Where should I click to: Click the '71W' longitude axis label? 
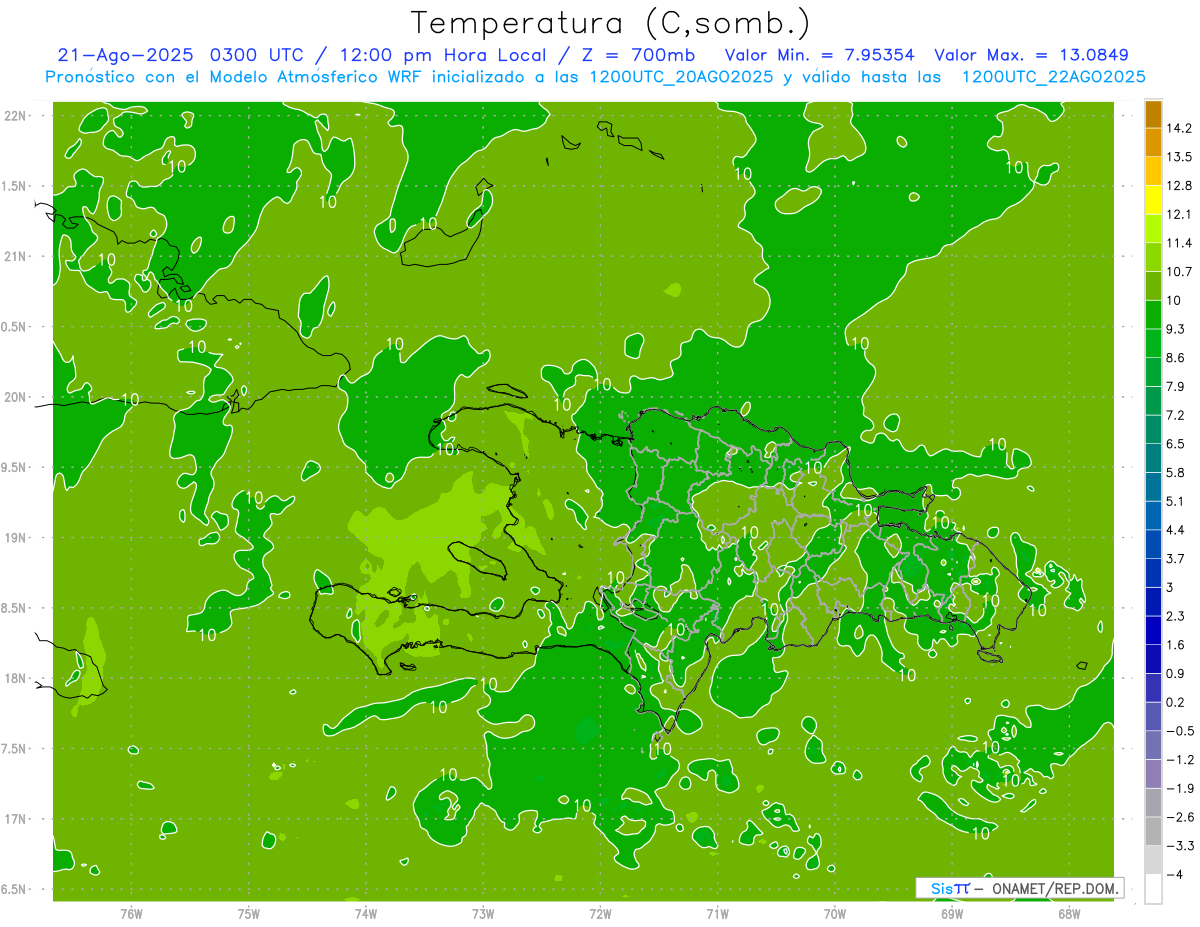click(x=717, y=914)
